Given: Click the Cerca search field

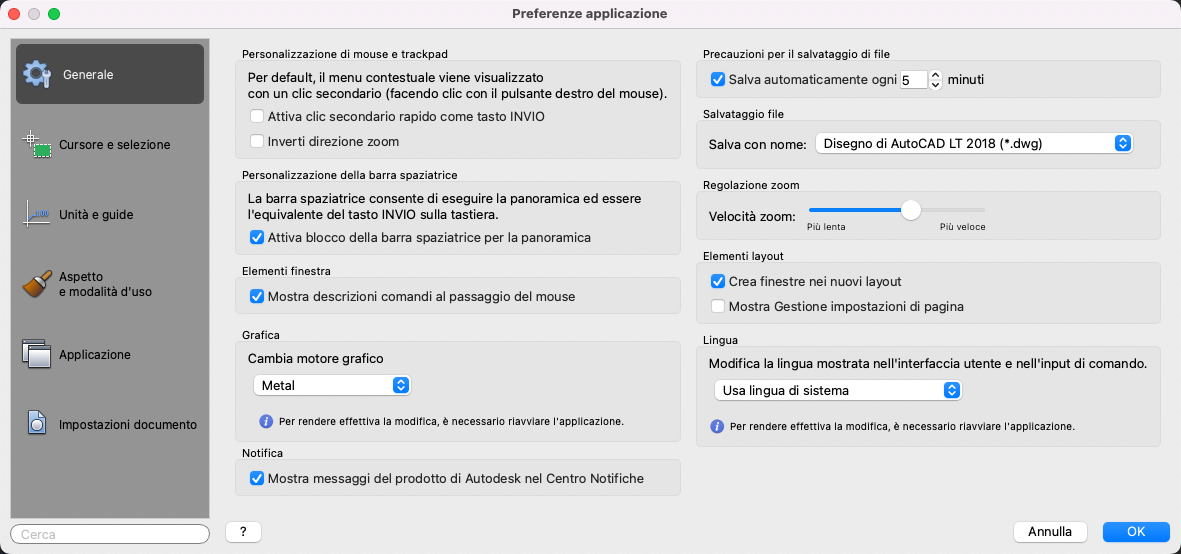Looking at the screenshot, I should [110, 534].
